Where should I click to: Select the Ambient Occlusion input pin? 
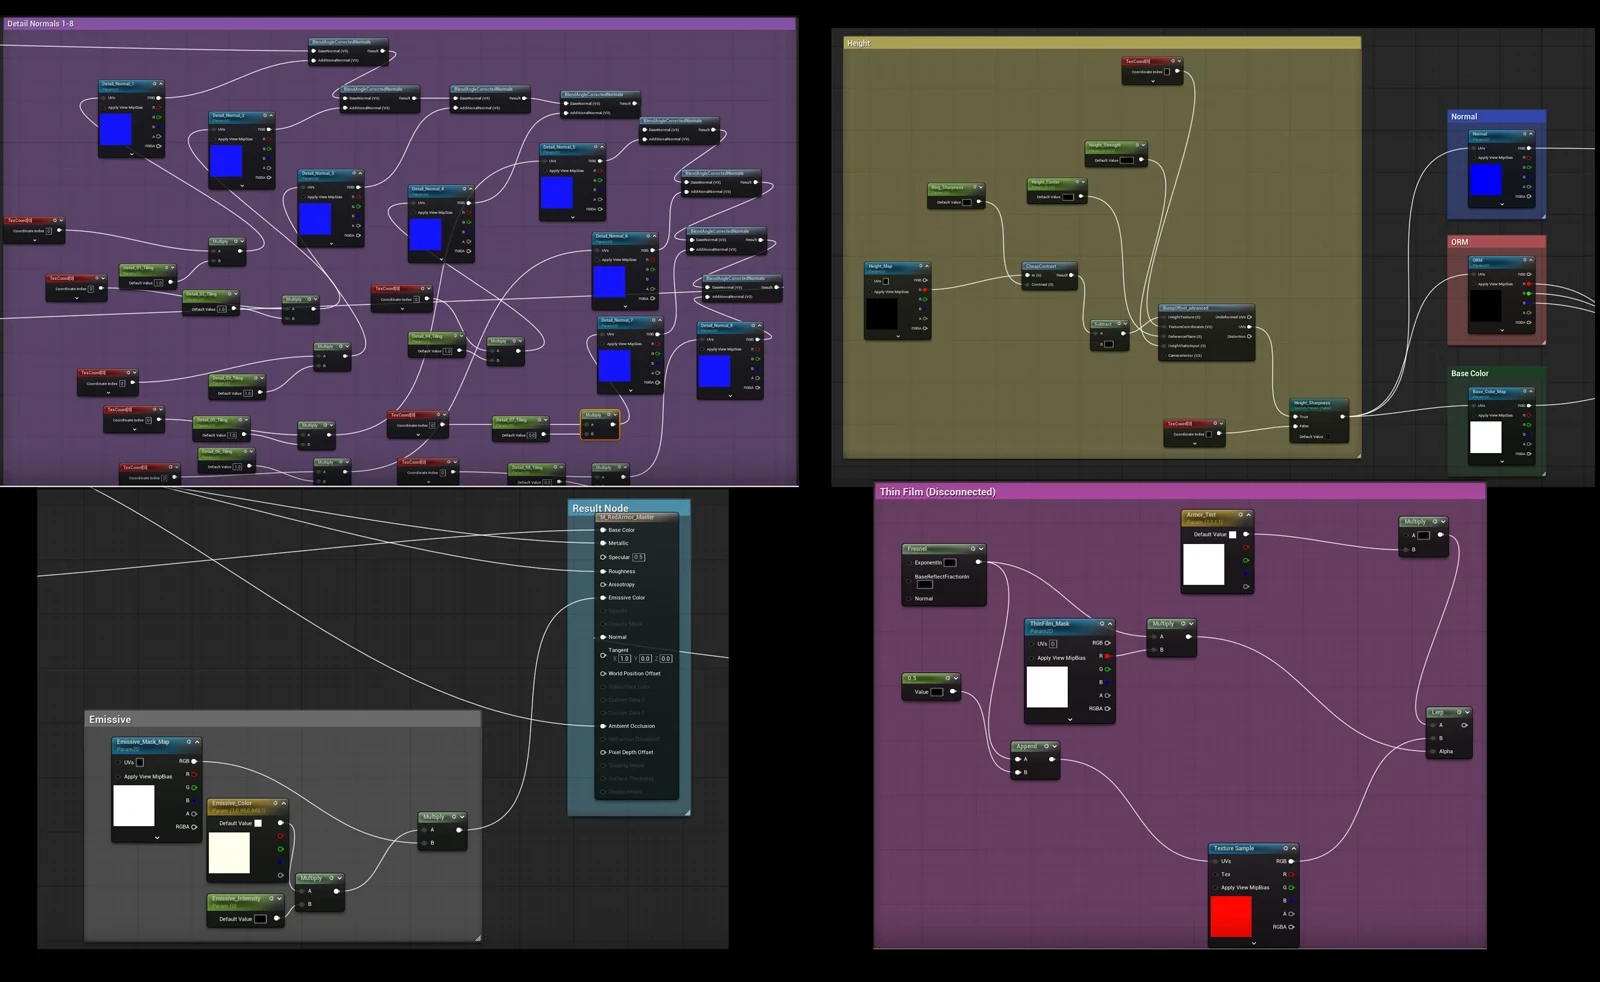[603, 726]
